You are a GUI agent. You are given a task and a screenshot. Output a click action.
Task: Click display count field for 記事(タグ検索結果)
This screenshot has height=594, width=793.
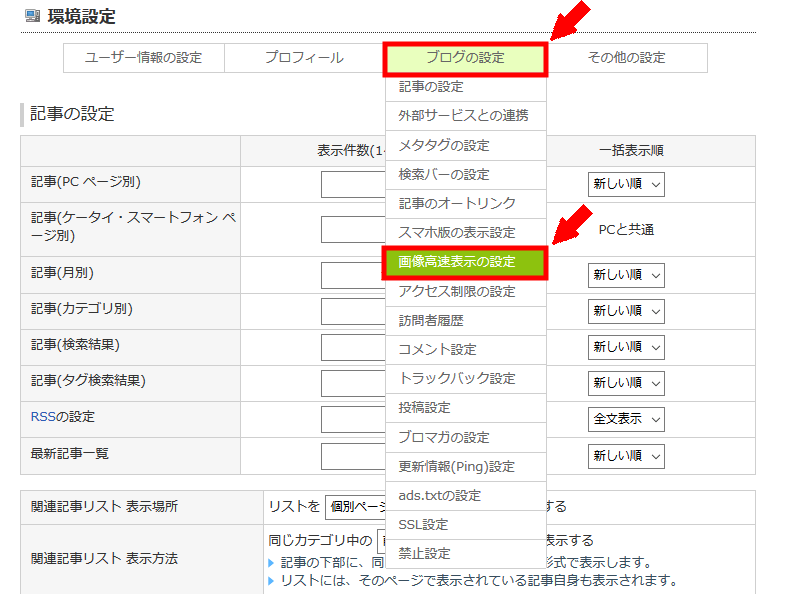tap(354, 383)
